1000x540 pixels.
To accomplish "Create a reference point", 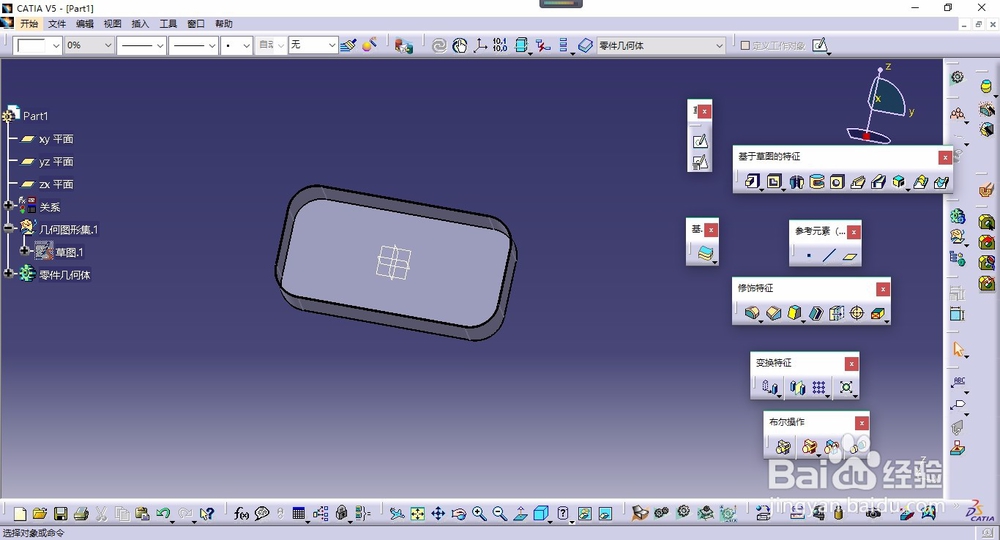I will click(x=809, y=256).
